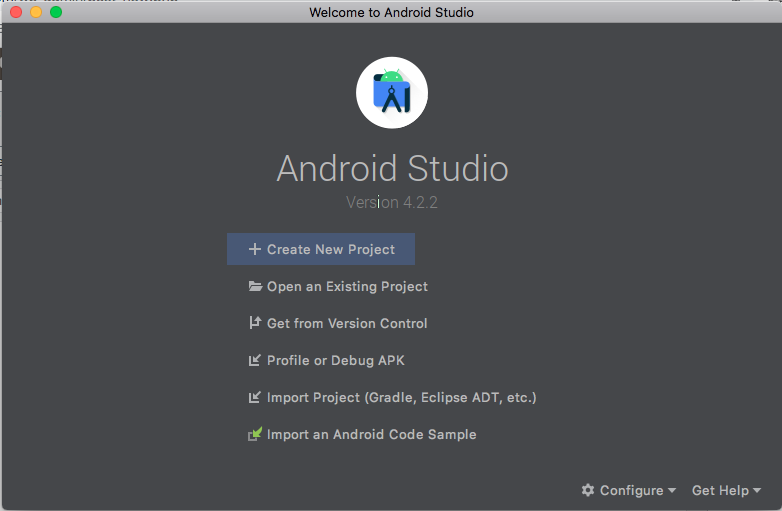Choose Import an Android Code Sample
The height and width of the screenshot is (511, 782).
pyautogui.click(x=362, y=434)
